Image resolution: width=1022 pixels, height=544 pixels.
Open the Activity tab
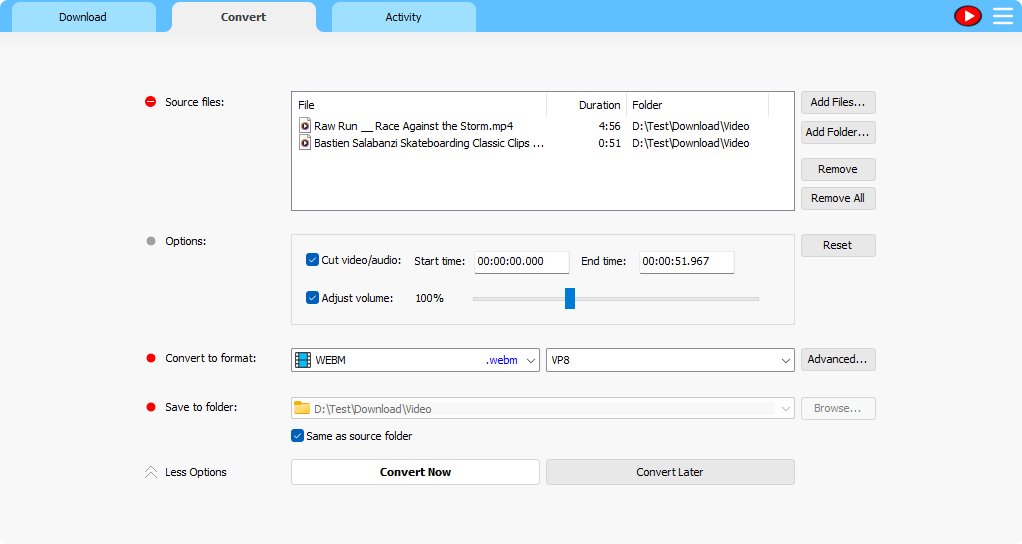[403, 17]
